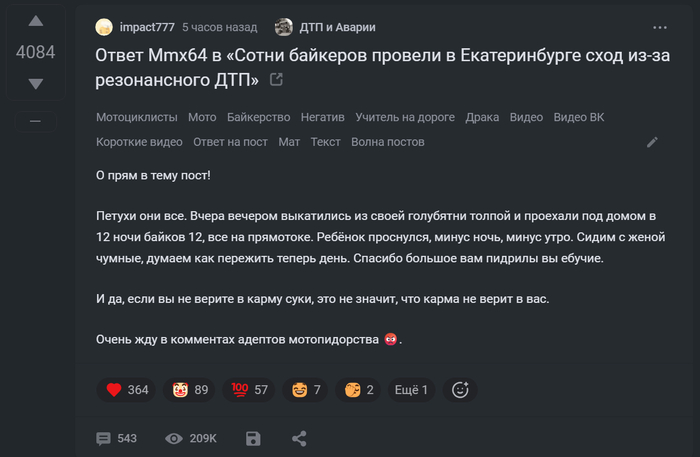This screenshot has height=457, width=700.
Task: Click the author avatar of impact777
Action: [105, 27]
